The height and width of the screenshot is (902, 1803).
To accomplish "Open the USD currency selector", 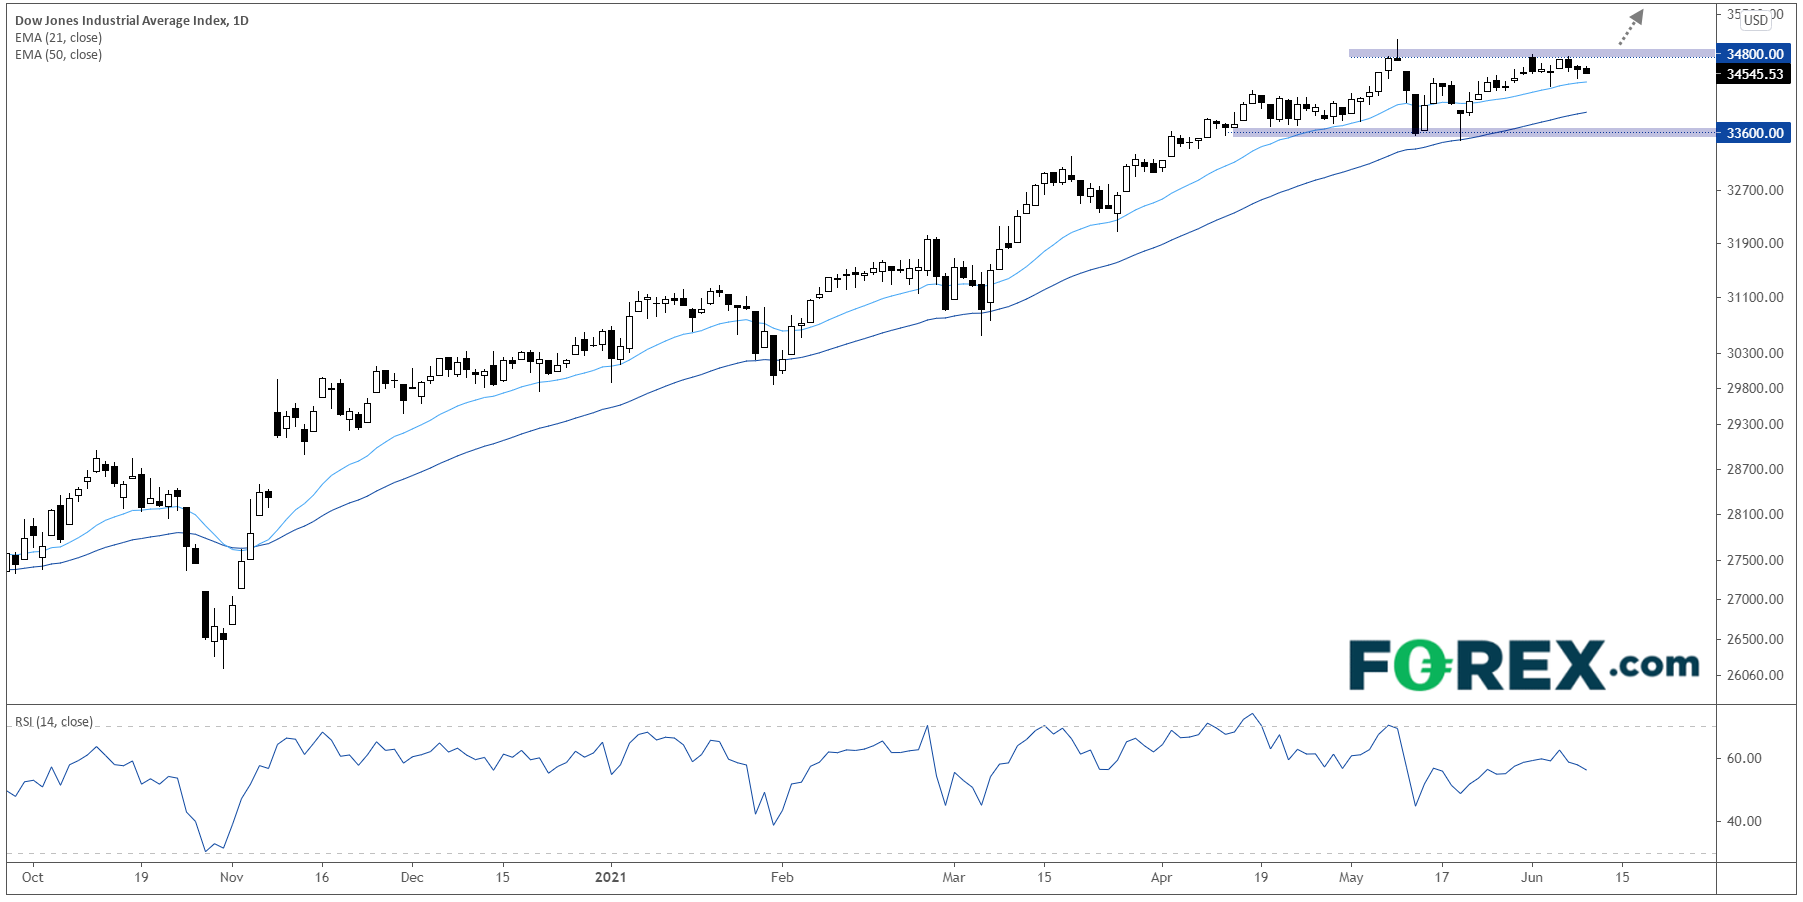I will (x=1755, y=20).
